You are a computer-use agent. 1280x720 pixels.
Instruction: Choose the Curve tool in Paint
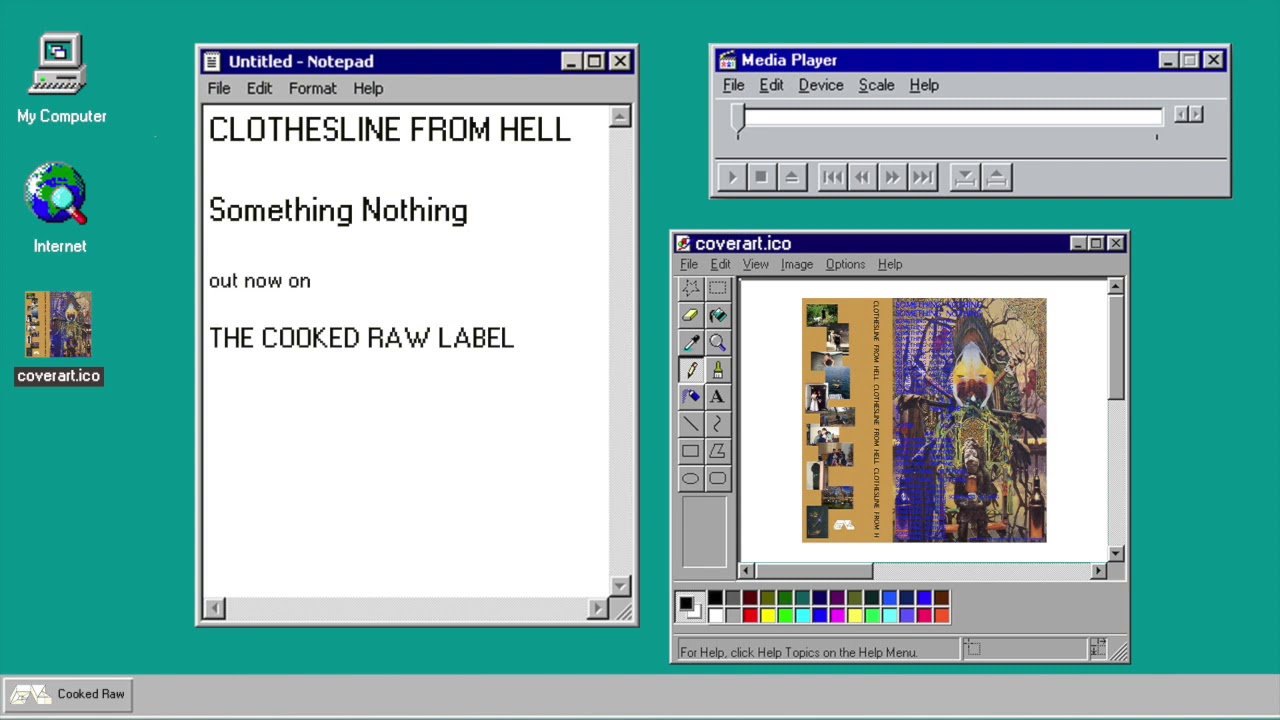(717, 423)
